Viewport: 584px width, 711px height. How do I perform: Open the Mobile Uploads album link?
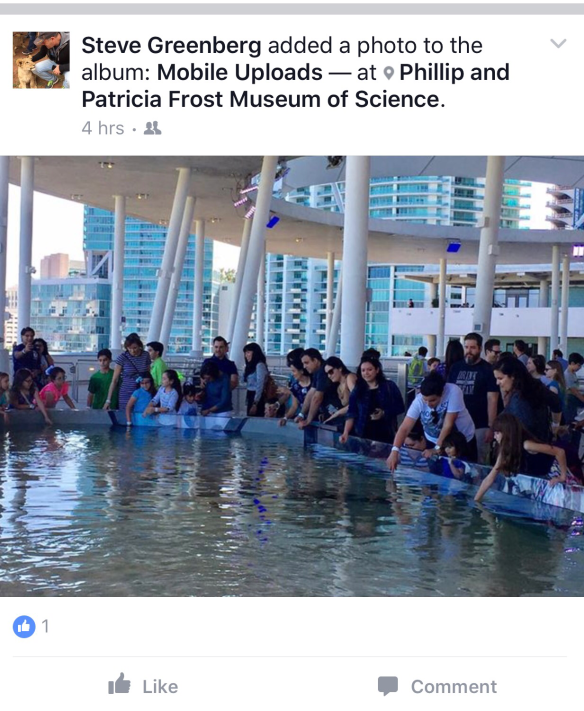point(239,73)
